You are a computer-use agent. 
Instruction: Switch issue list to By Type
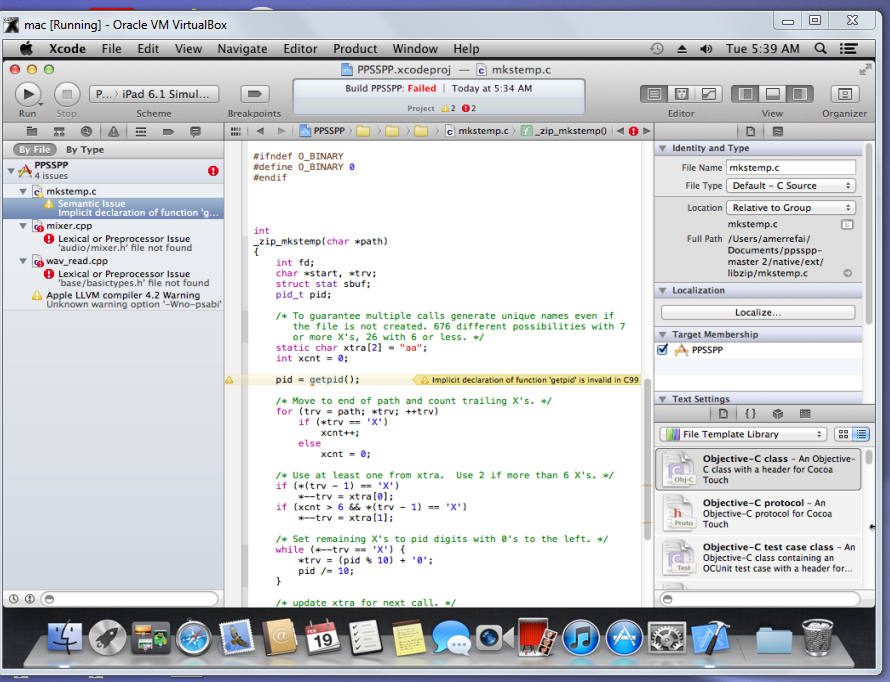(x=85, y=150)
